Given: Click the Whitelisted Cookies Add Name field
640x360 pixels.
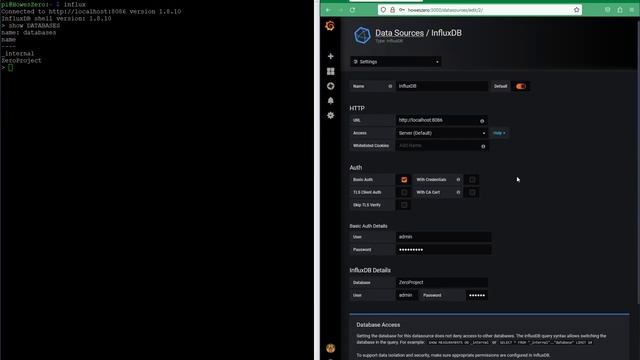Looking at the screenshot, I should click(442, 146).
